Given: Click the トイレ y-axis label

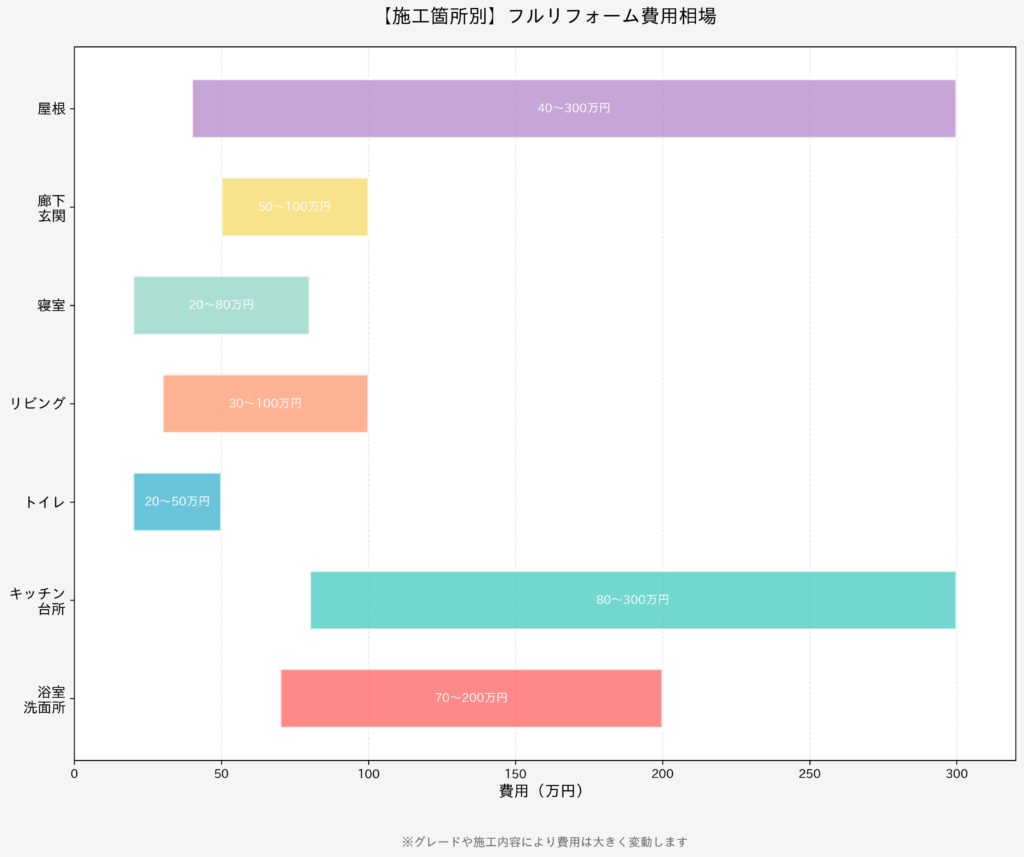Looking at the screenshot, I should (45, 501).
